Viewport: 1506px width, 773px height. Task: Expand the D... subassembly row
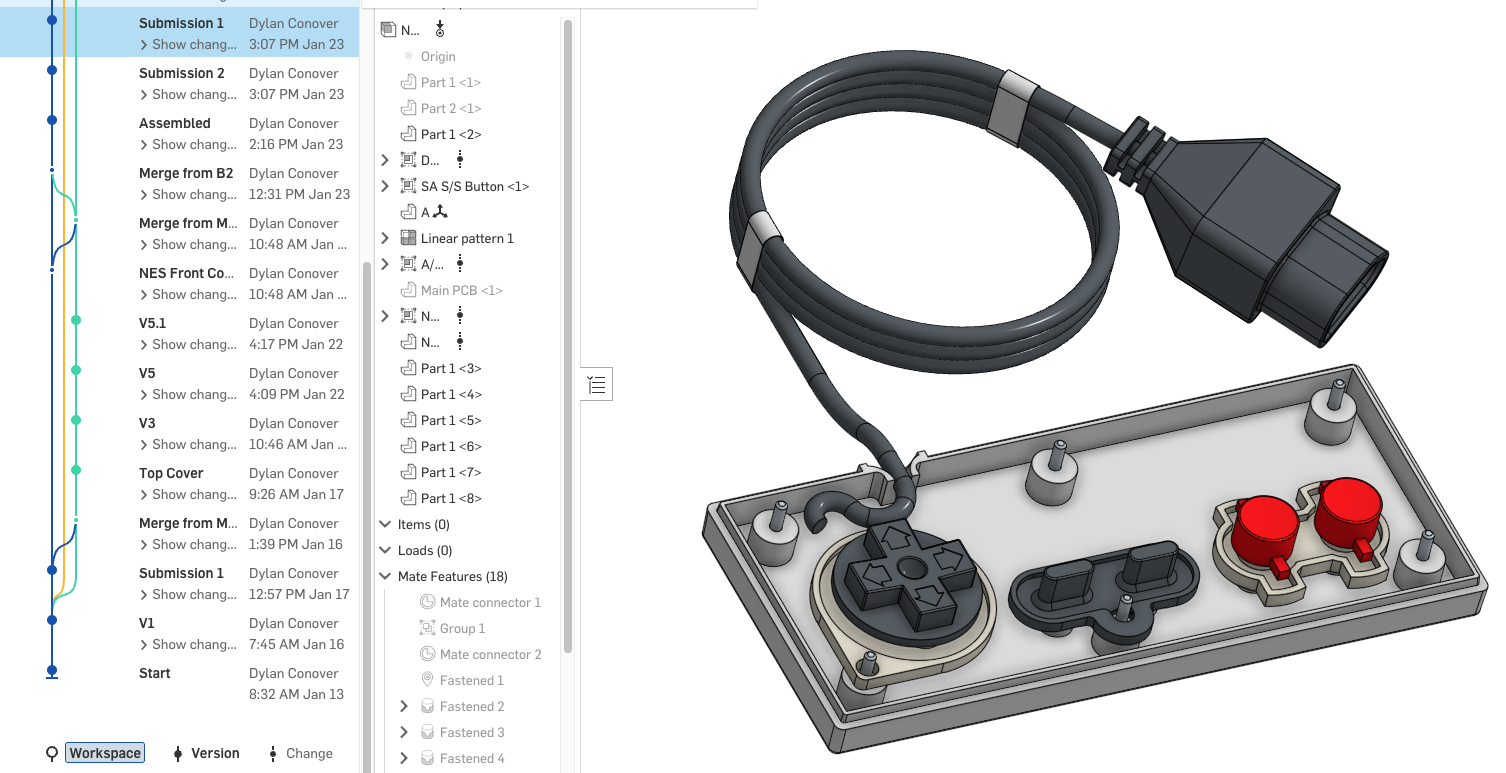point(385,160)
